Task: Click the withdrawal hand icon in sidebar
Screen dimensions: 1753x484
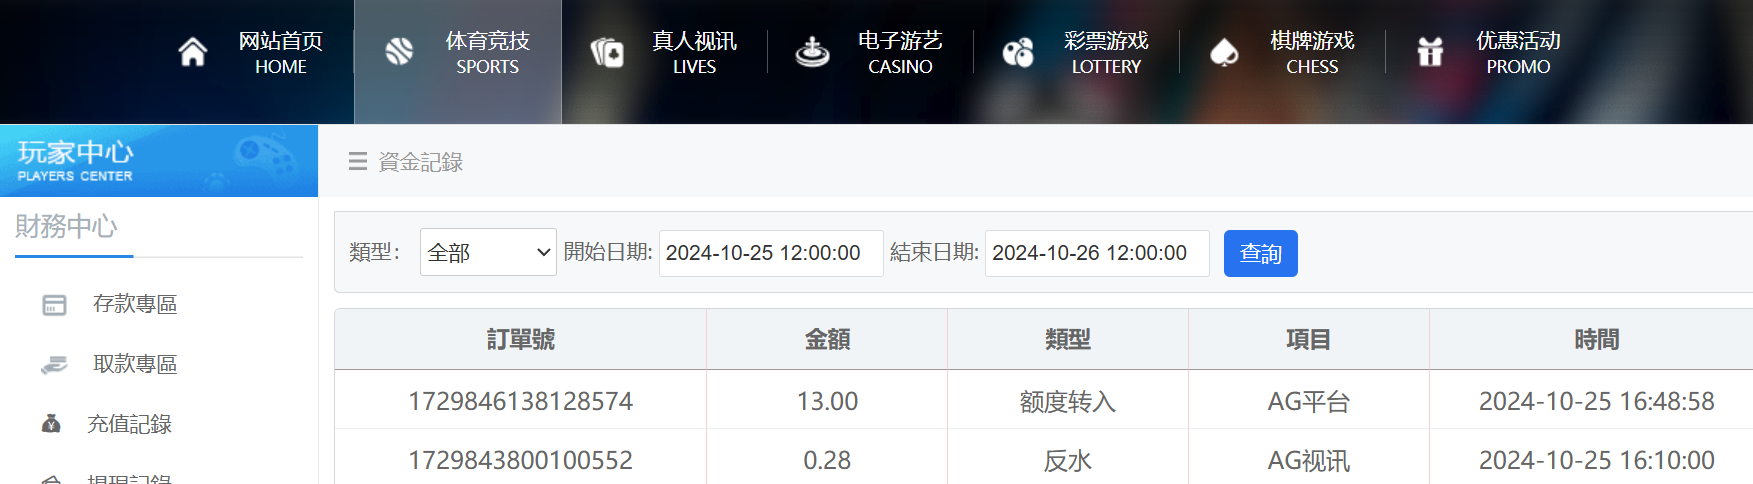Action: [54, 365]
